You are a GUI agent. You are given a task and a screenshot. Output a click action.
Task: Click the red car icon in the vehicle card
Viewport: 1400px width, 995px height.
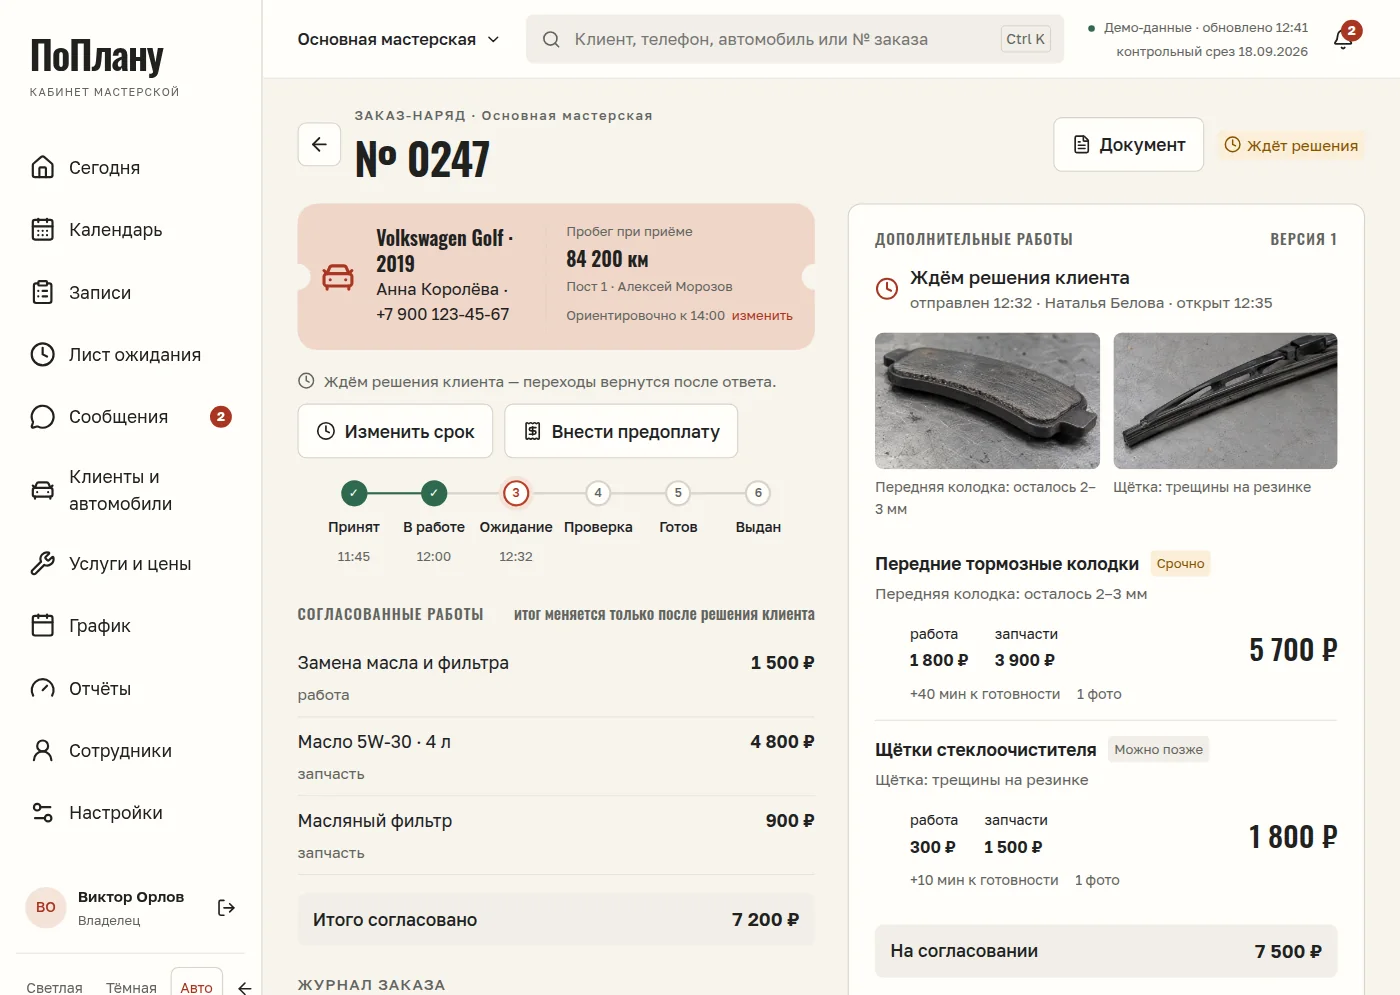tap(338, 277)
